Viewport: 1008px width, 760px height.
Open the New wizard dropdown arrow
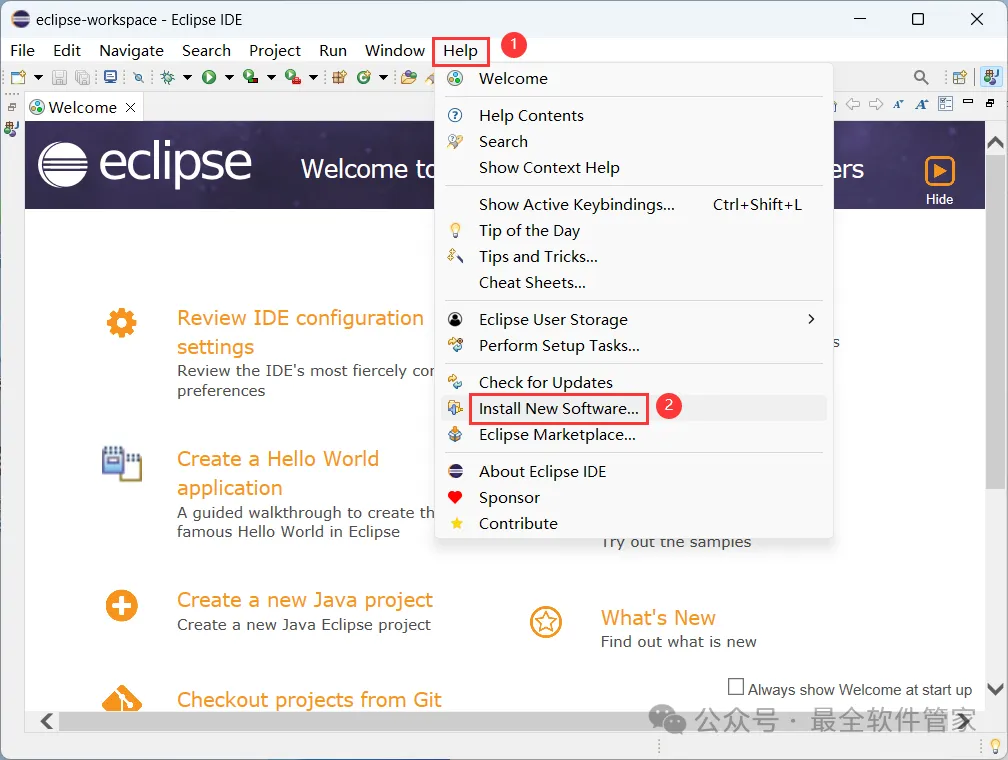38,77
